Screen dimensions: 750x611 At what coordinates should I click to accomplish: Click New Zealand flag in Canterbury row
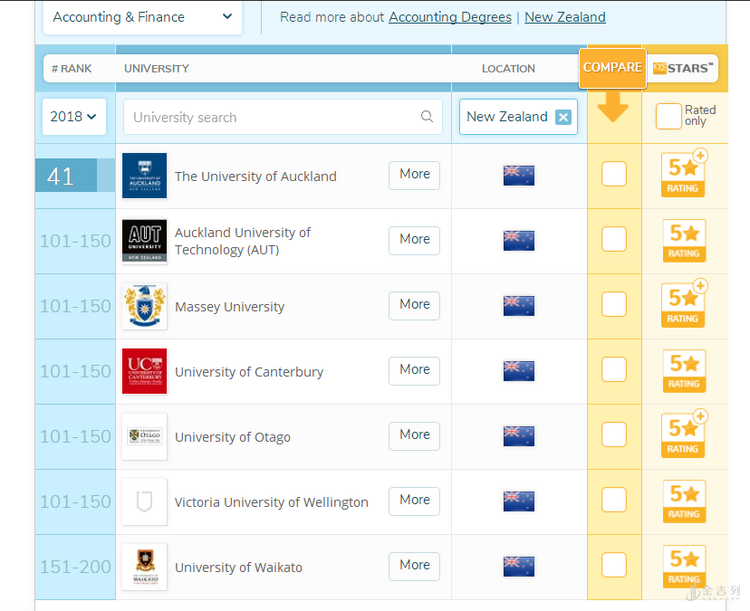pos(519,371)
